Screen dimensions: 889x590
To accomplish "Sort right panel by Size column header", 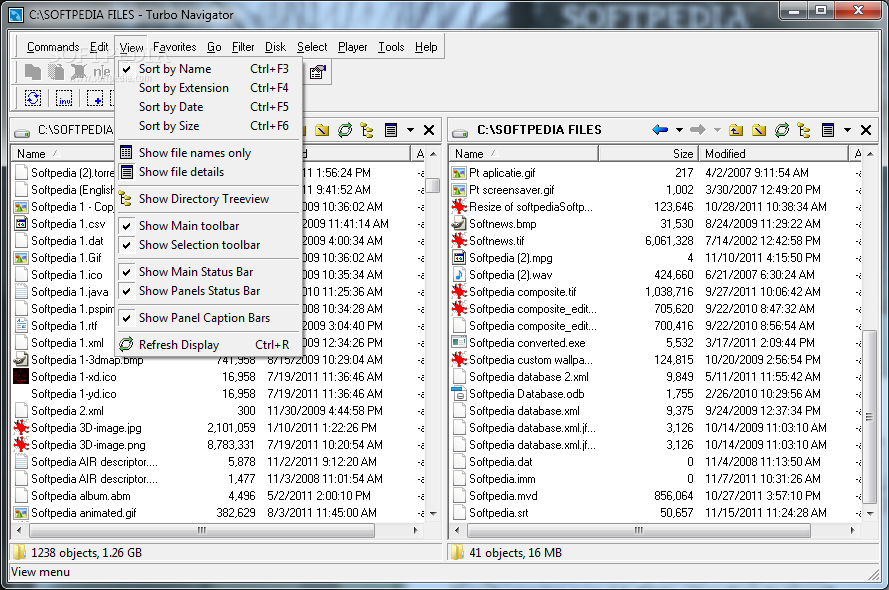I will [648, 154].
